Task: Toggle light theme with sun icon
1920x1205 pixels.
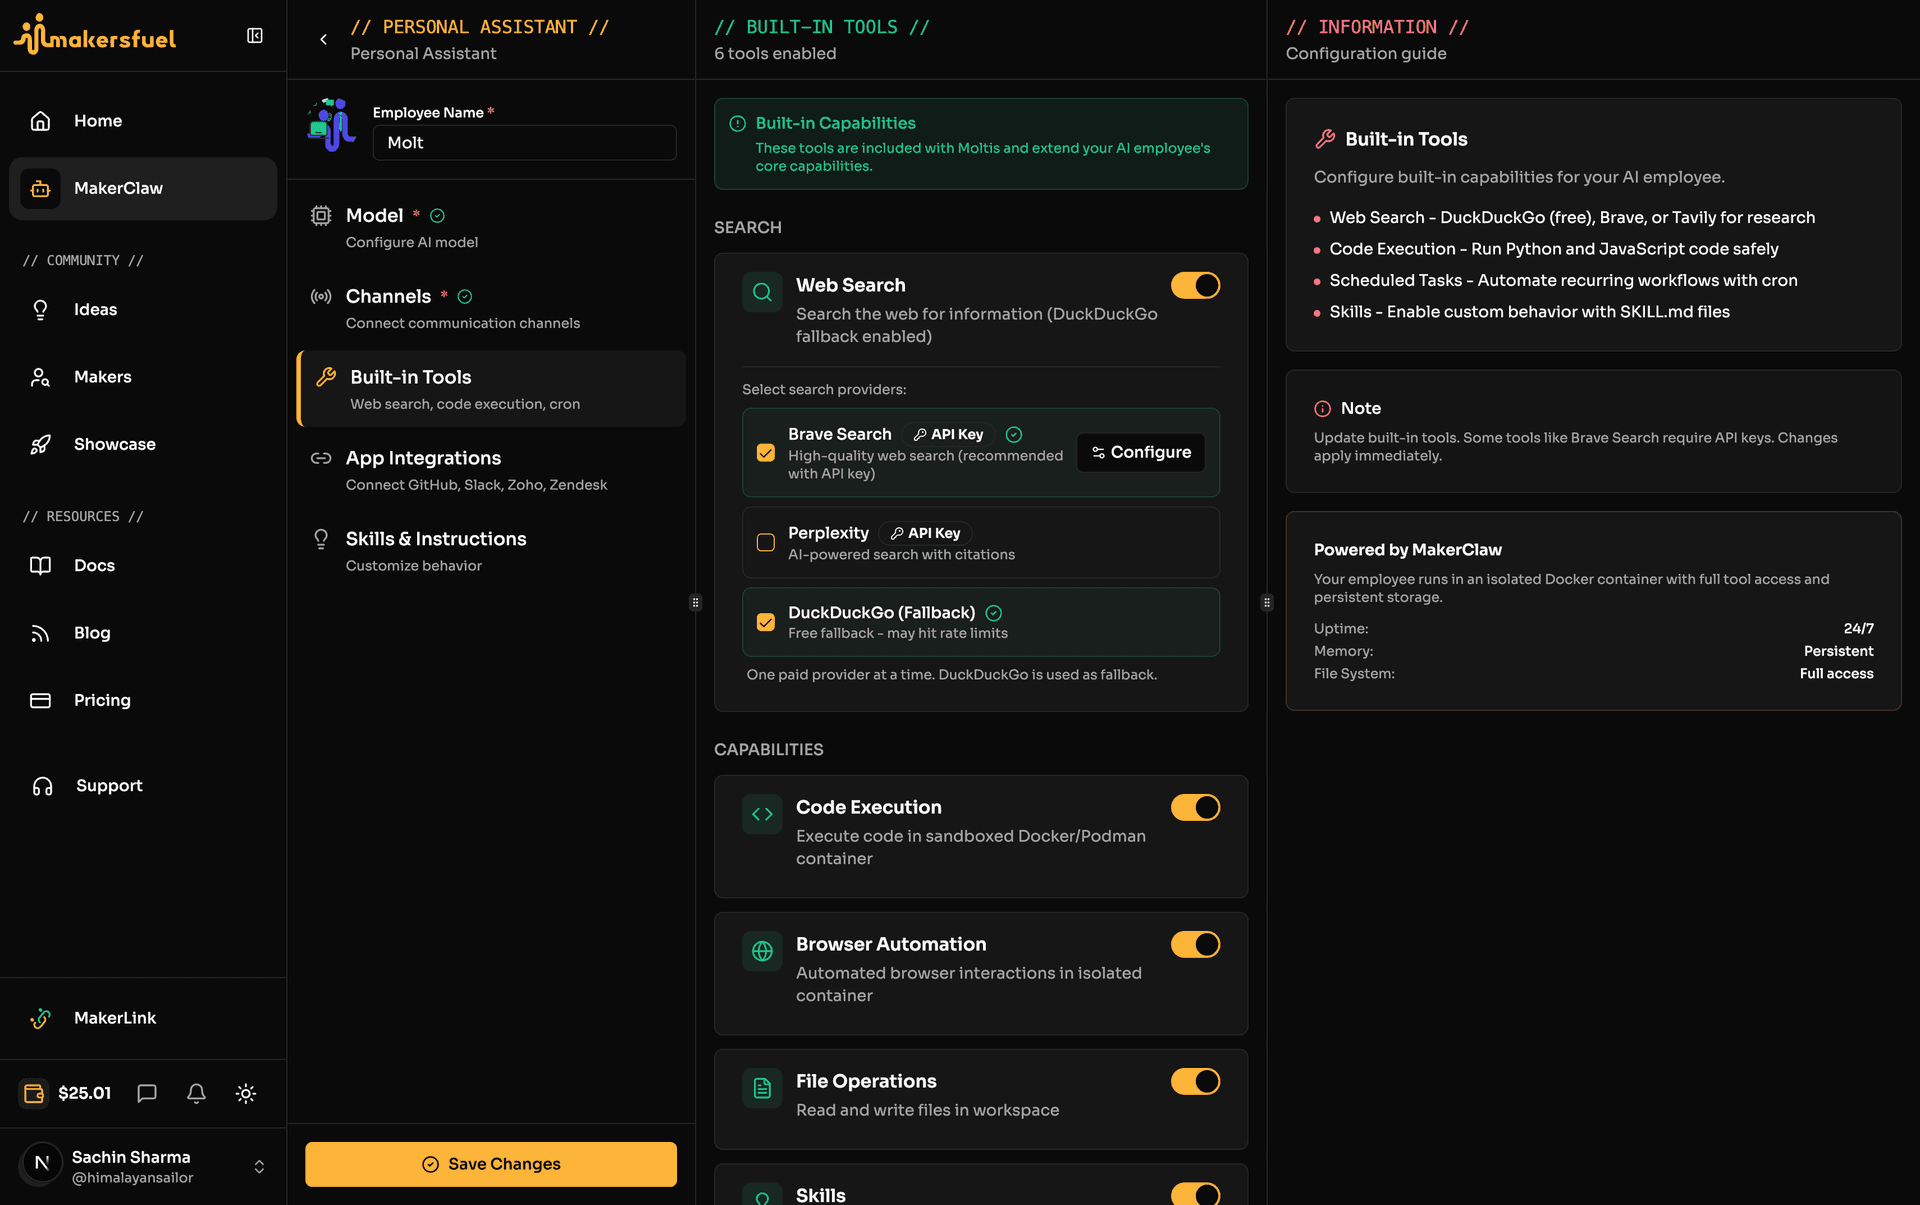Action: pos(246,1093)
